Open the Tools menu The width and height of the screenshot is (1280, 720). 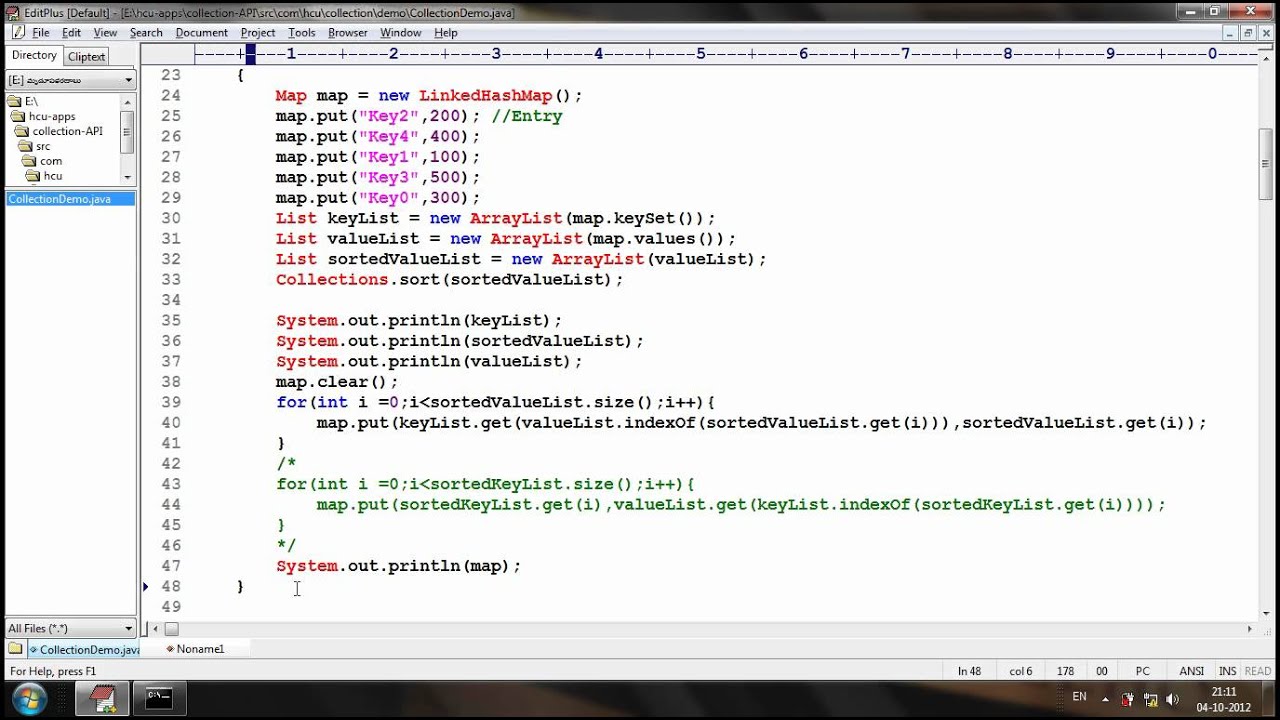[x=302, y=33]
